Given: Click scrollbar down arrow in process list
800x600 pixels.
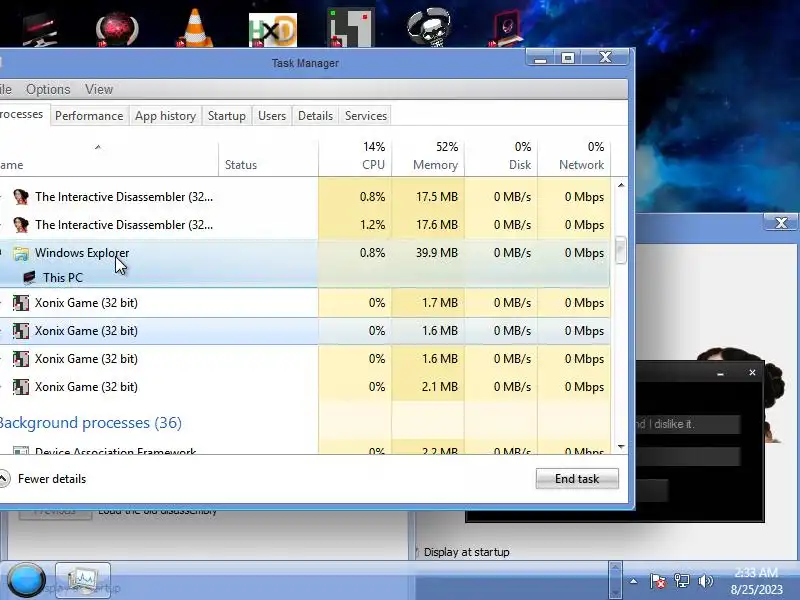Looking at the screenshot, I should [621, 447].
